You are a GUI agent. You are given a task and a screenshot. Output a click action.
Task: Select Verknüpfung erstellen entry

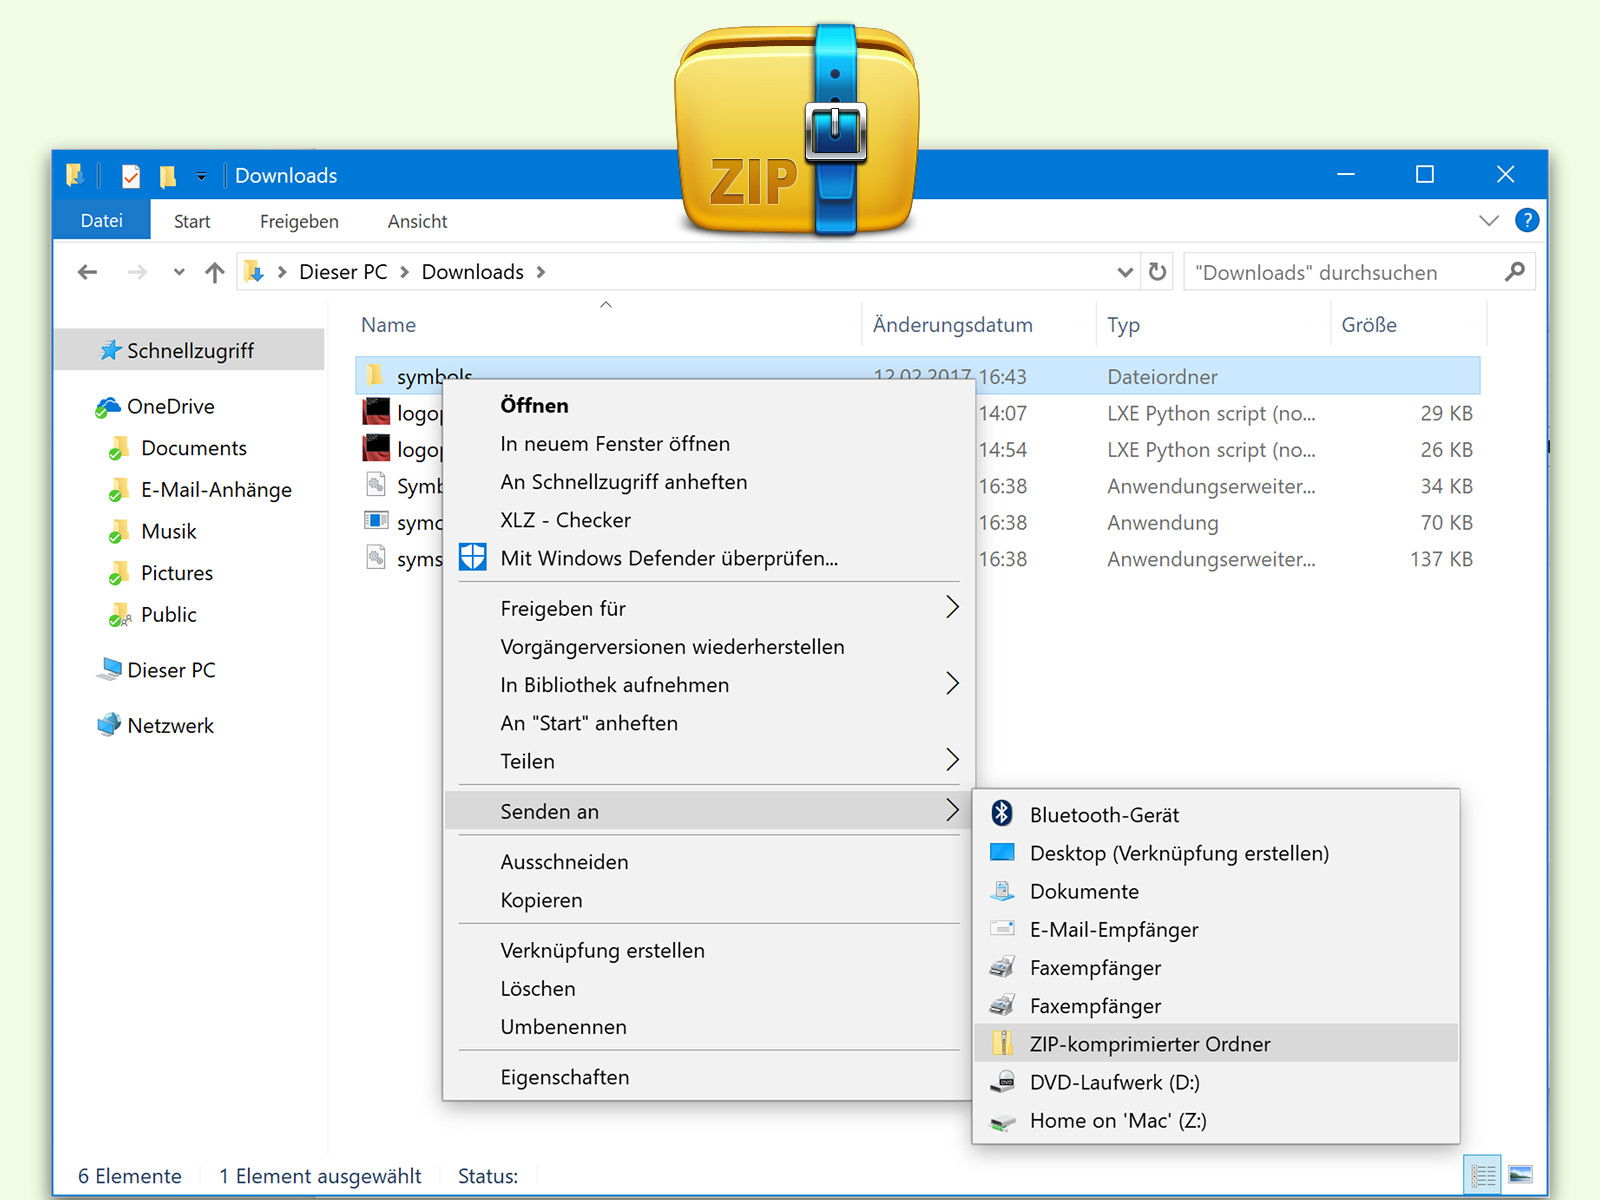(x=708, y=950)
